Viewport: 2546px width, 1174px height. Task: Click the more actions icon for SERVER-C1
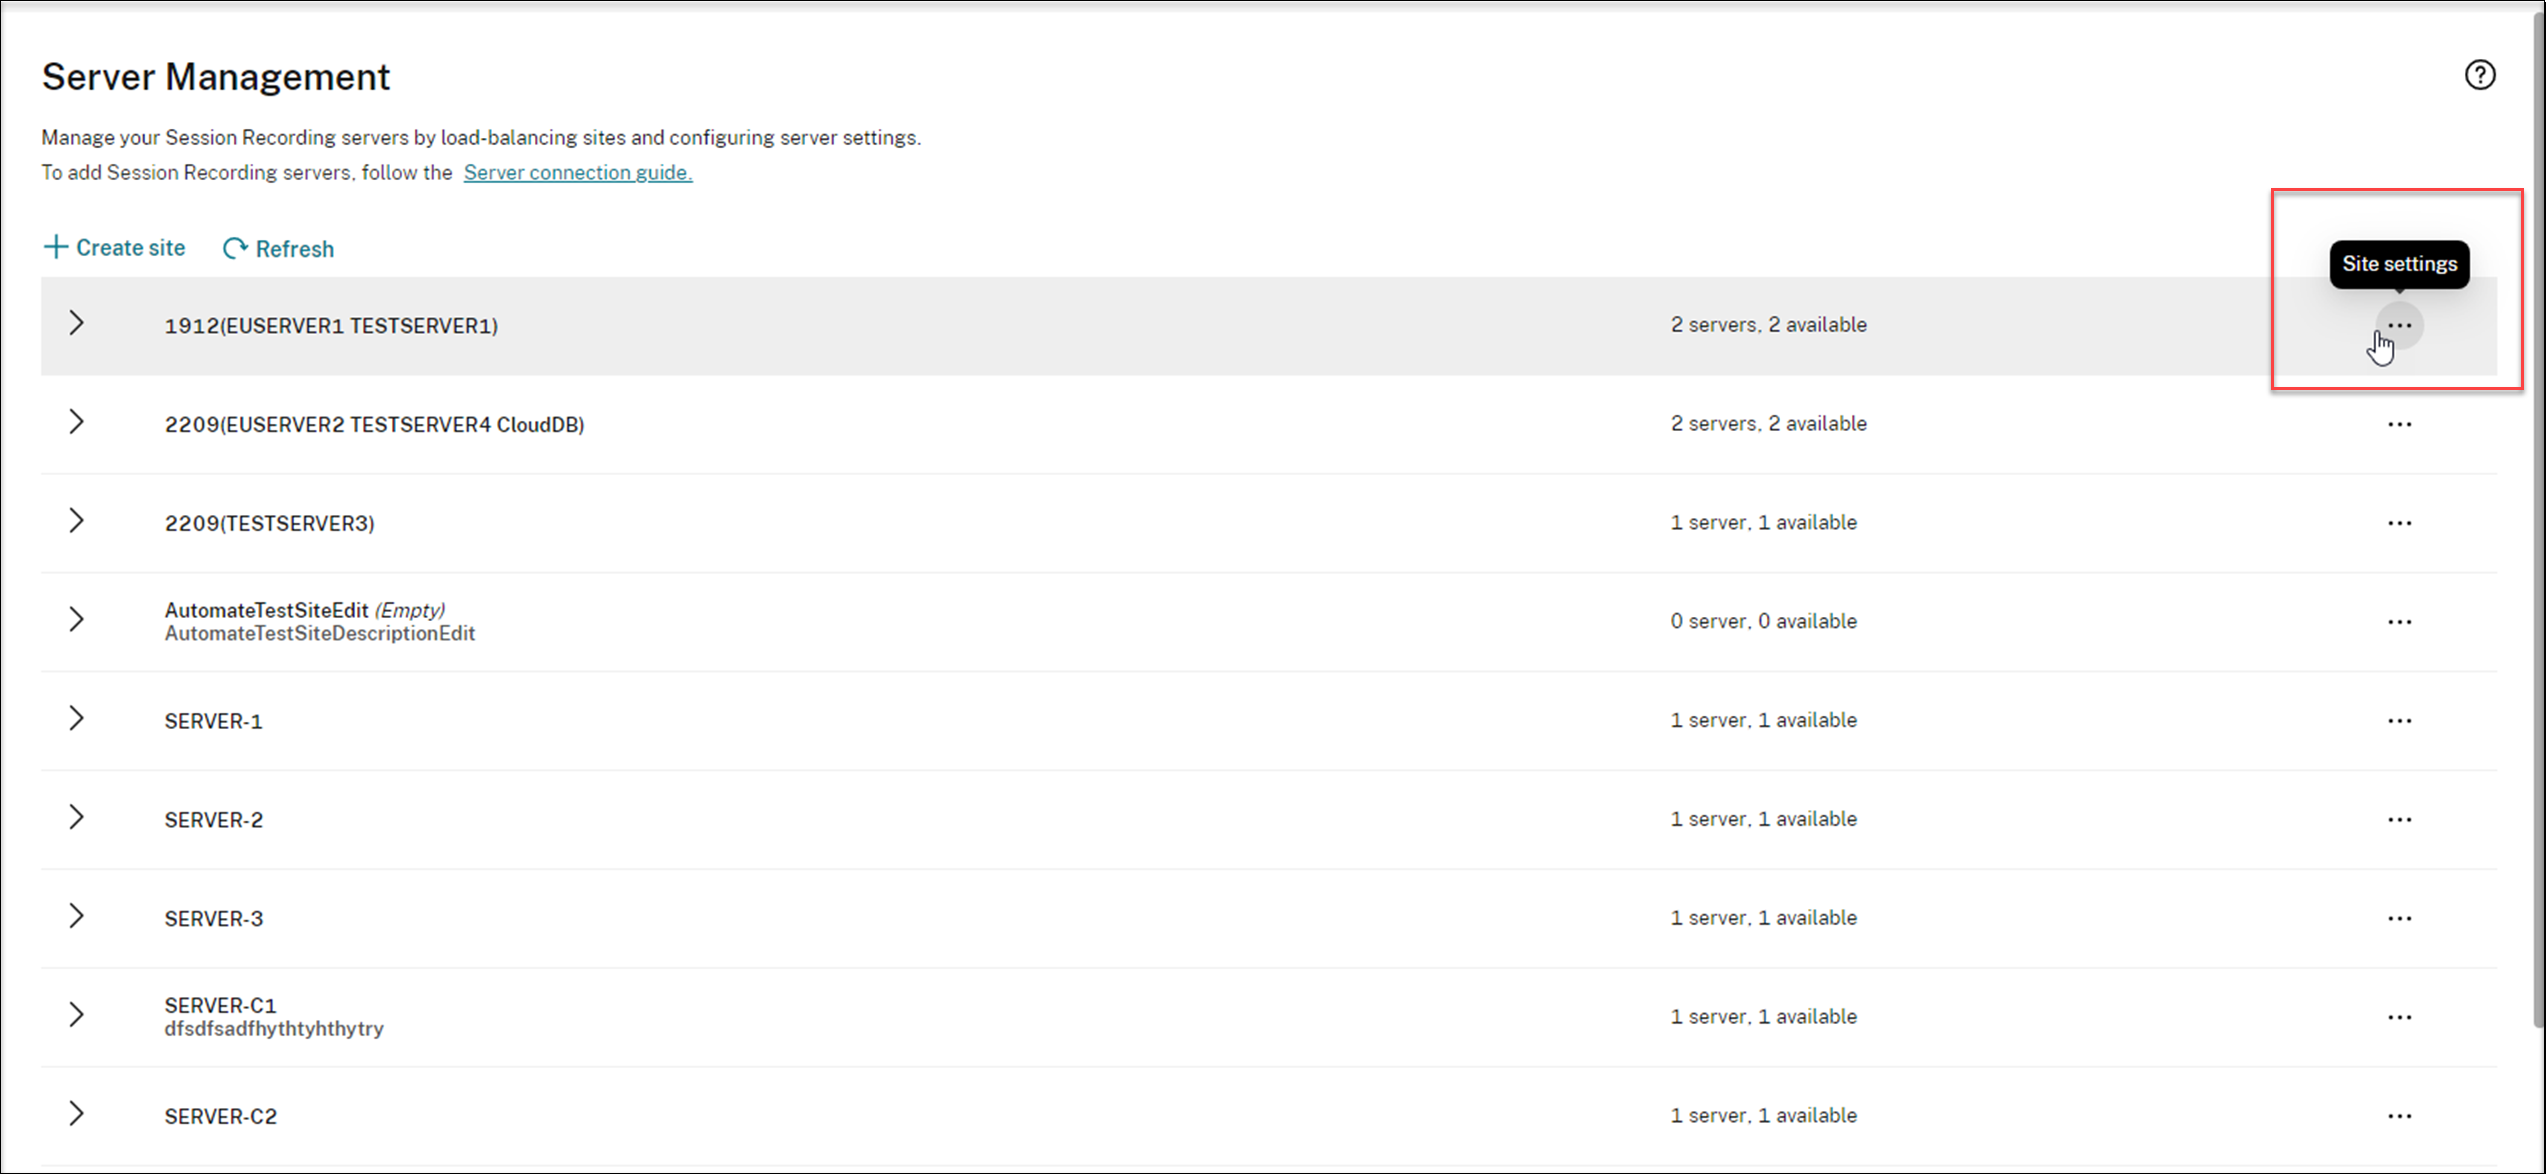2399,1017
